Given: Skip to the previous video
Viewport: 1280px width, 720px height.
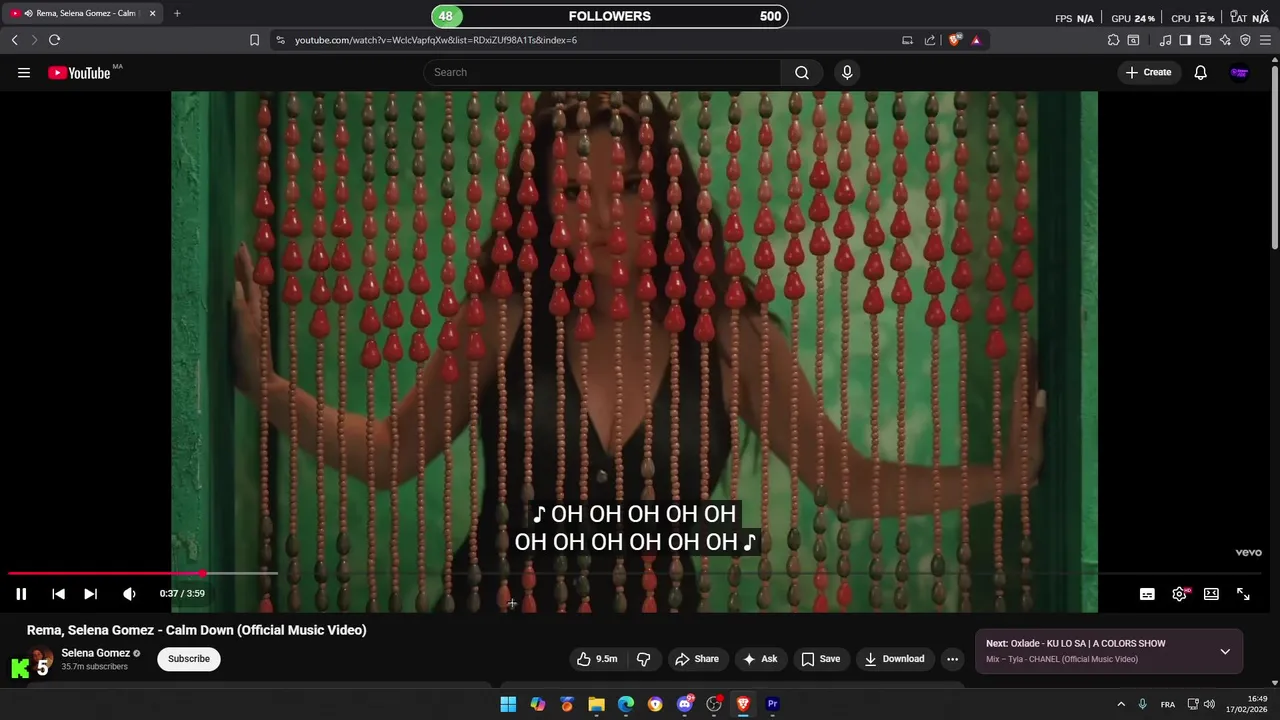Looking at the screenshot, I should click(x=58, y=594).
